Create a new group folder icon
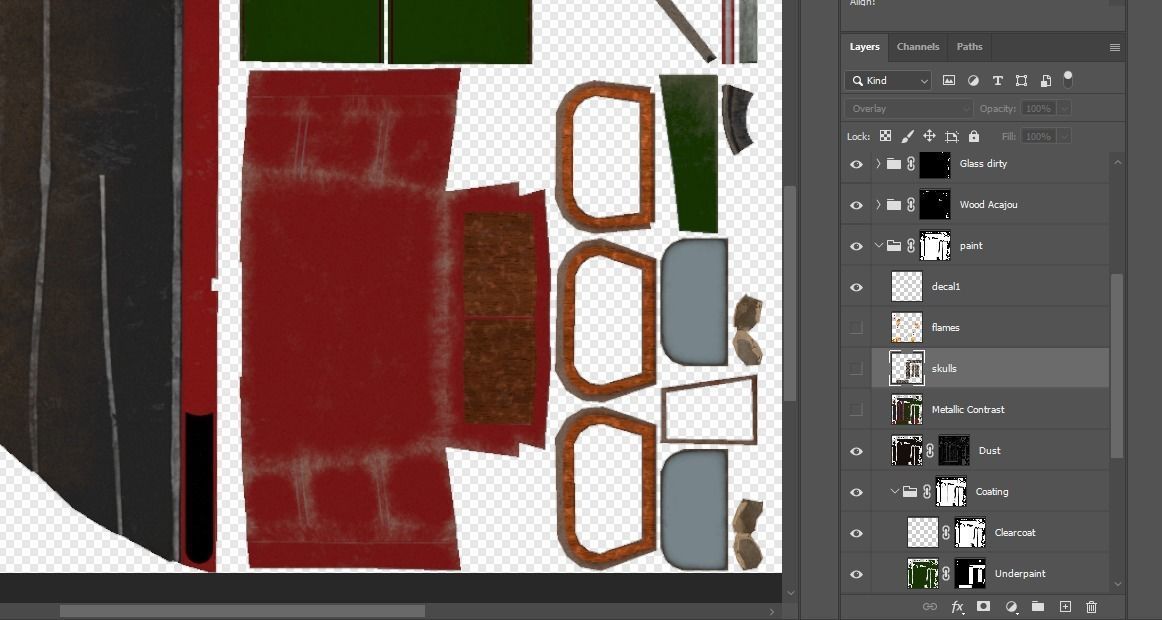 pyautogui.click(x=1038, y=607)
